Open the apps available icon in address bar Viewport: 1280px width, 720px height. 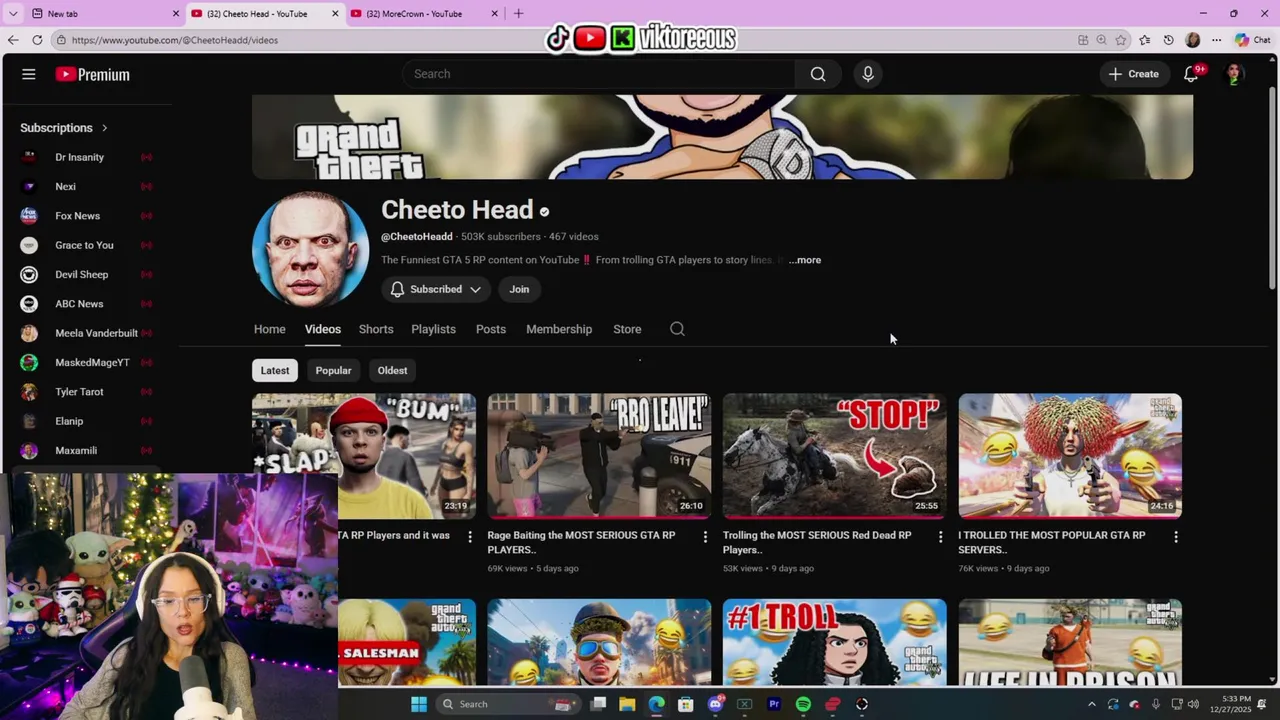(1083, 40)
